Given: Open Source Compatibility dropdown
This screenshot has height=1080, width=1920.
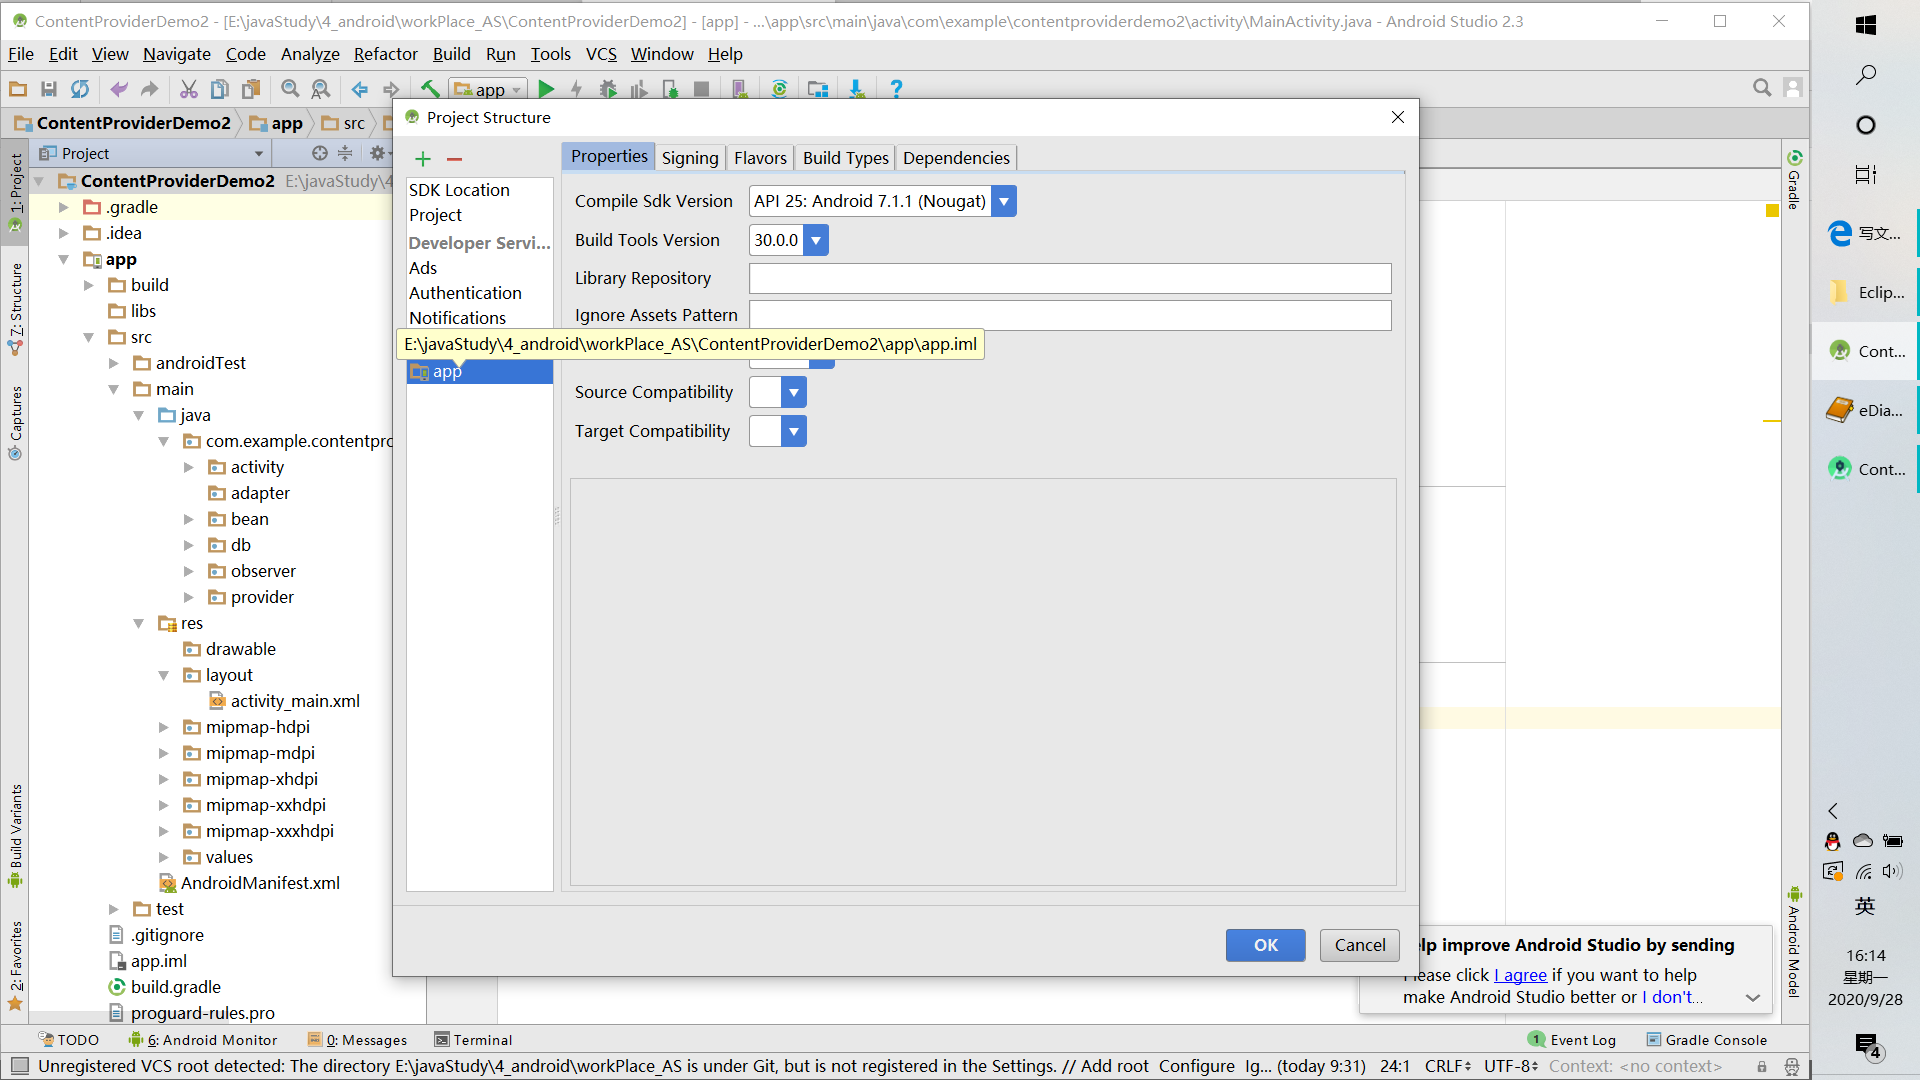Looking at the screenshot, I should coord(794,392).
